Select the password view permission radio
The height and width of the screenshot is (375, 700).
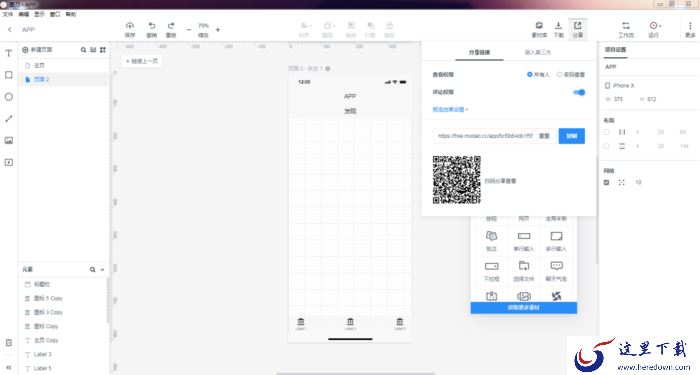(559, 75)
